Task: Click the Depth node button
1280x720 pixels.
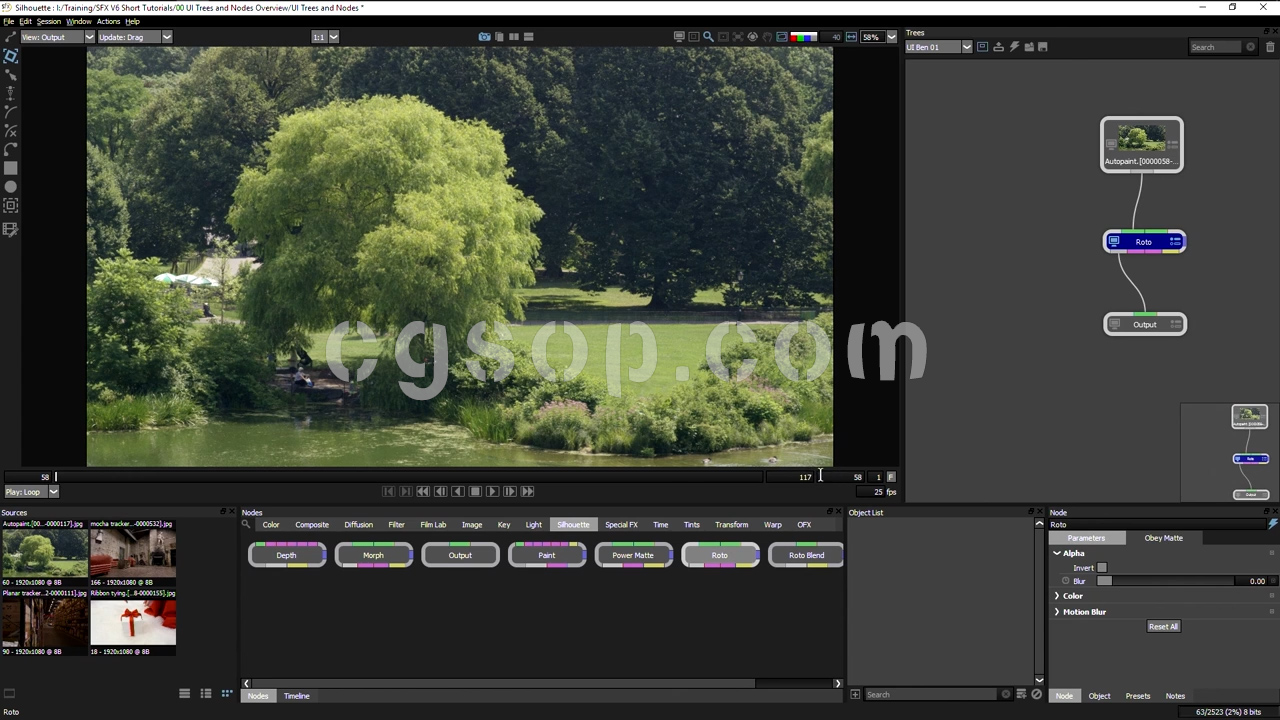Action: (287, 555)
